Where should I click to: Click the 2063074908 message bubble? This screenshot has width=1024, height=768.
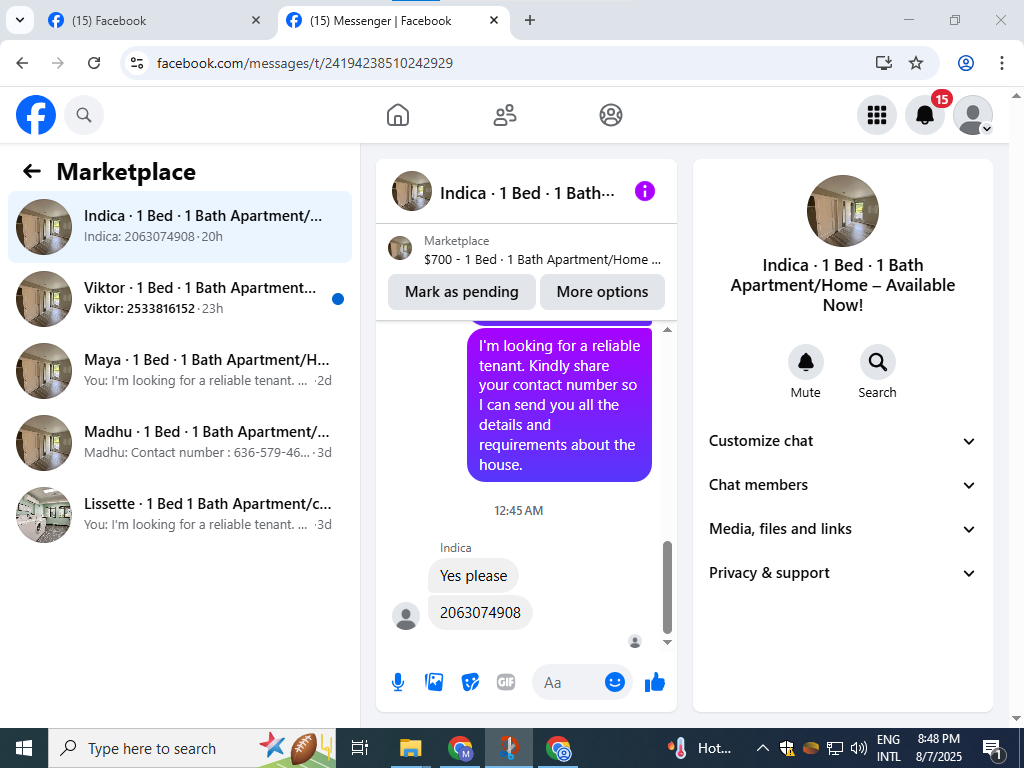[480, 613]
